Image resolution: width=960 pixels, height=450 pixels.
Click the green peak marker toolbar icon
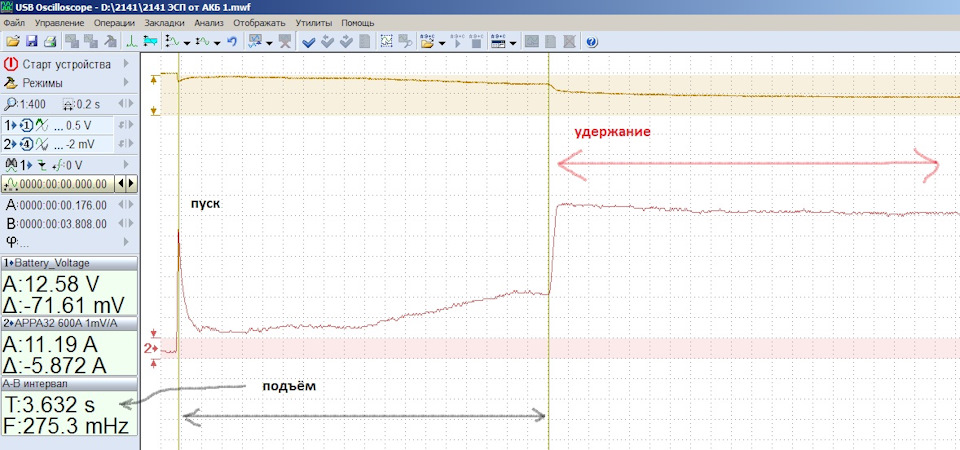coord(132,42)
